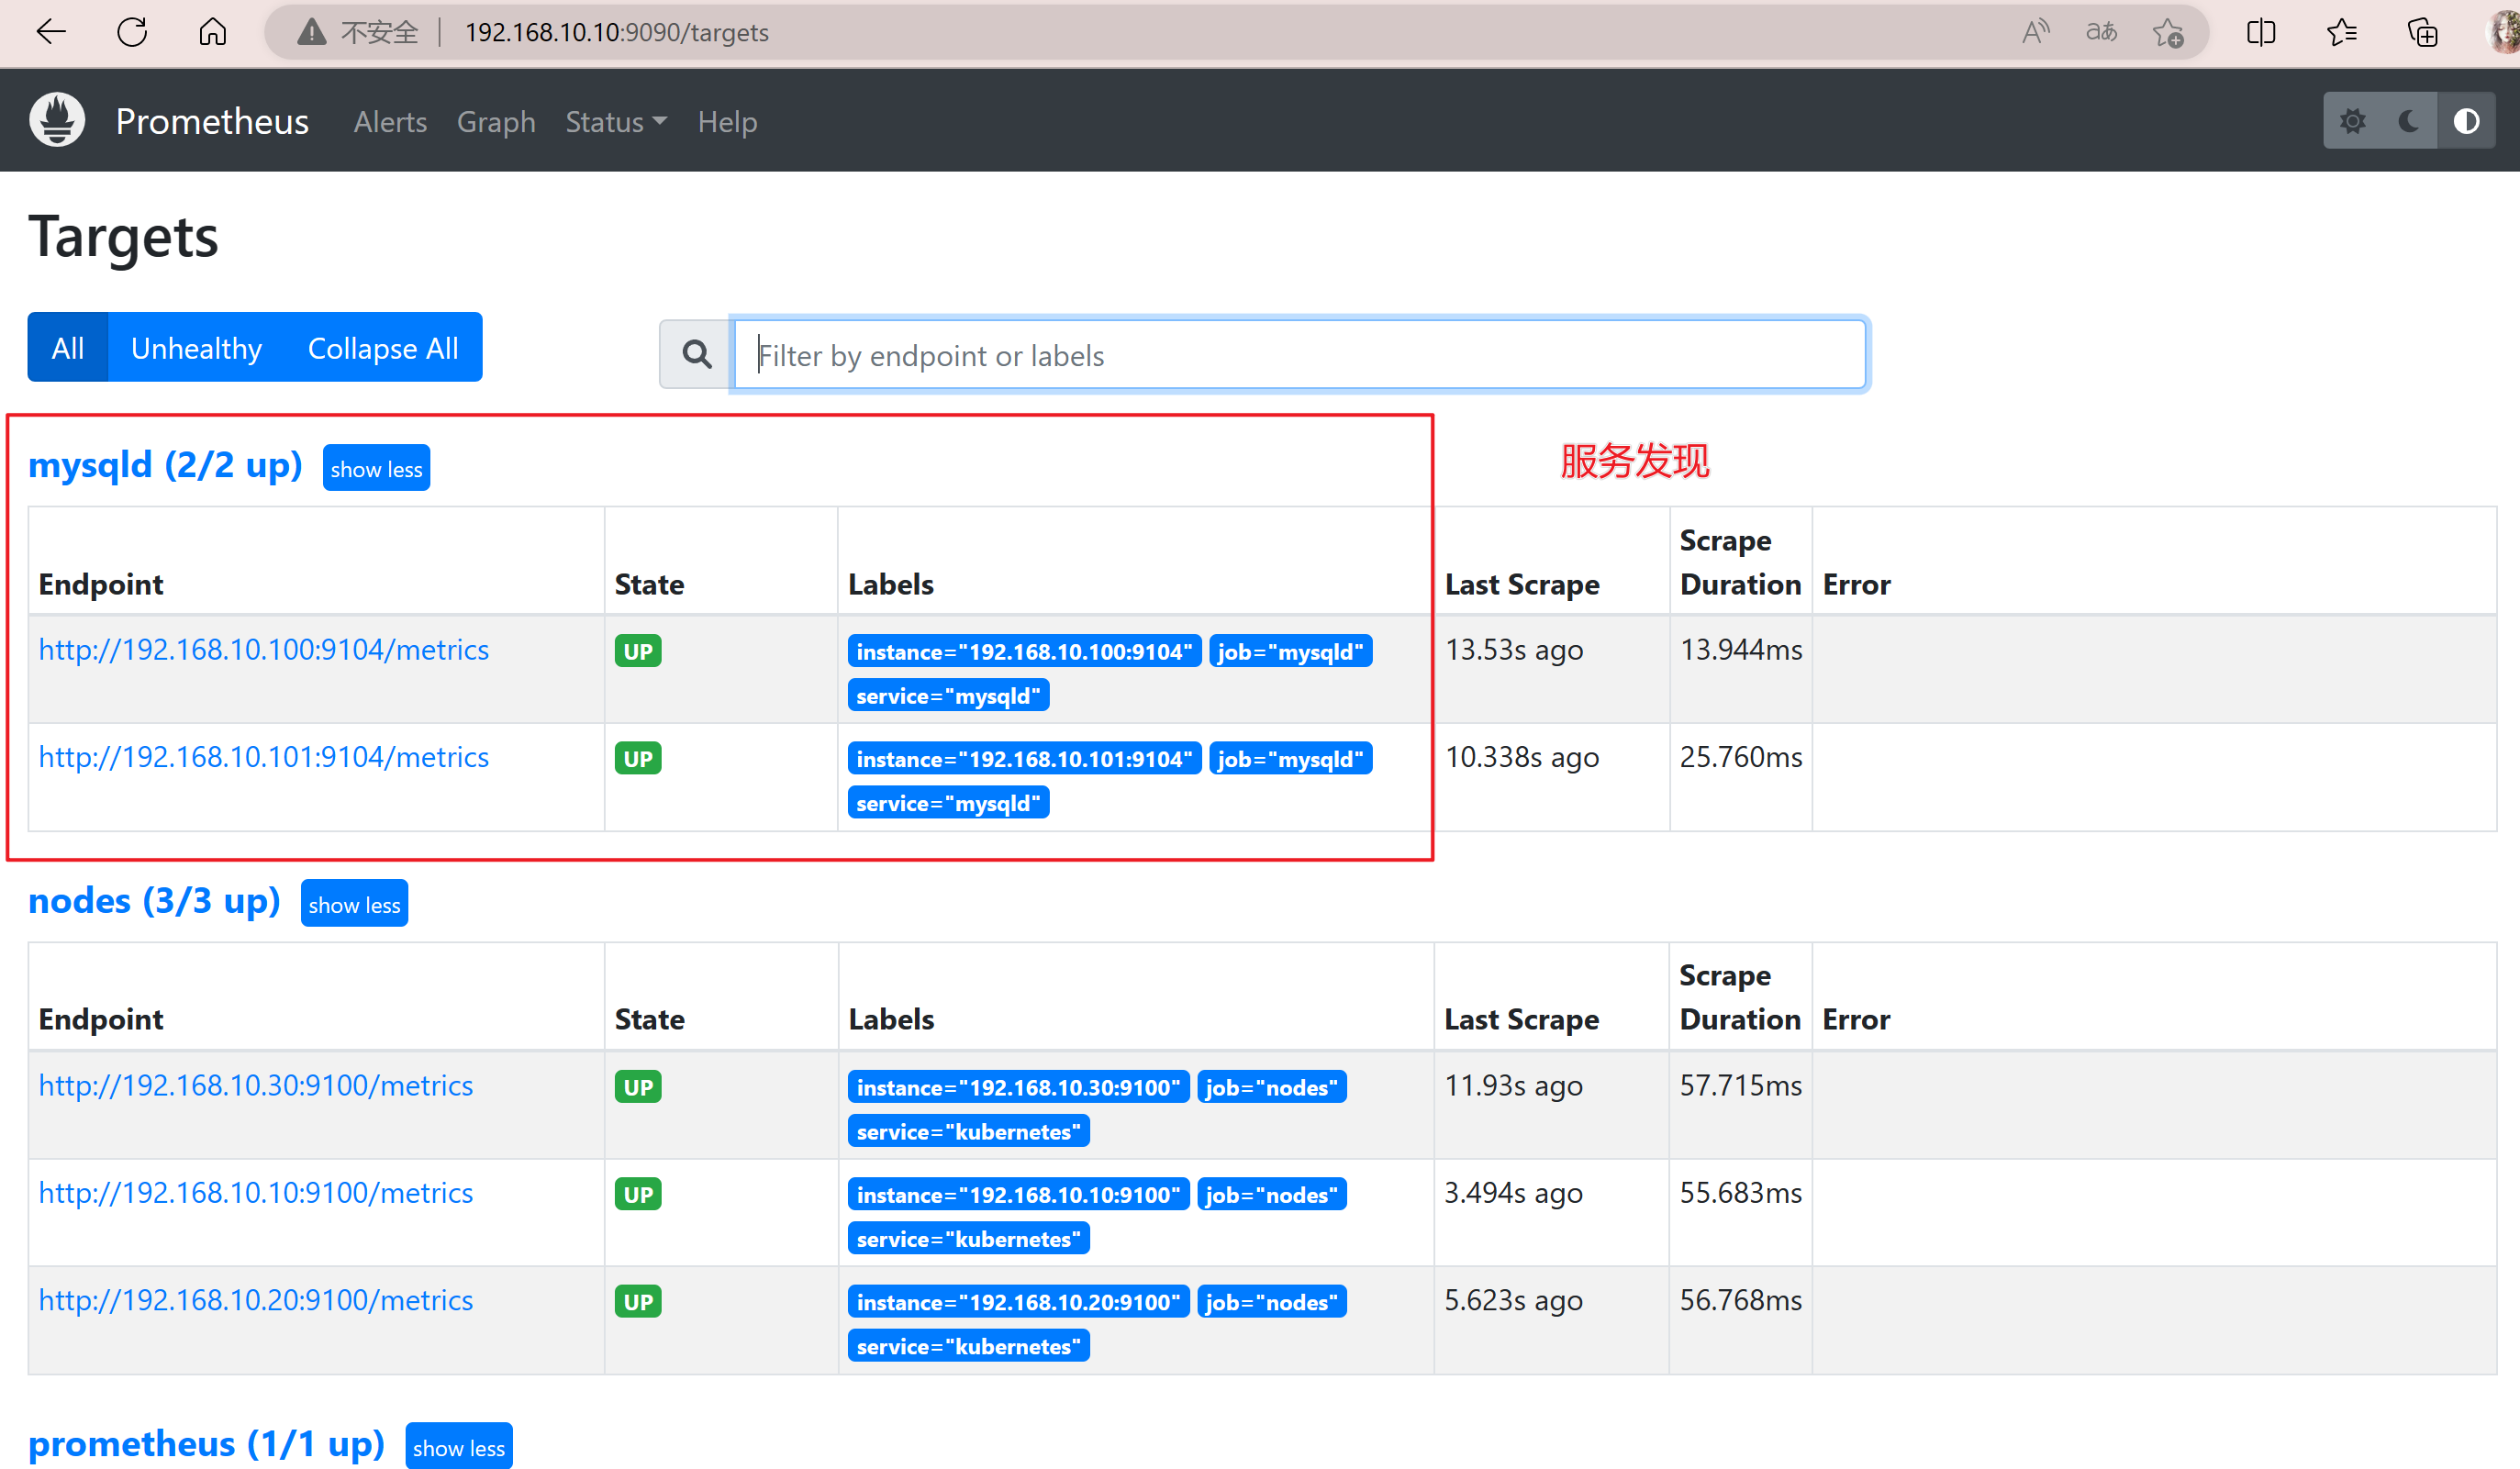
Task: Click the search/filter icon for targets
Action: coord(696,357)
